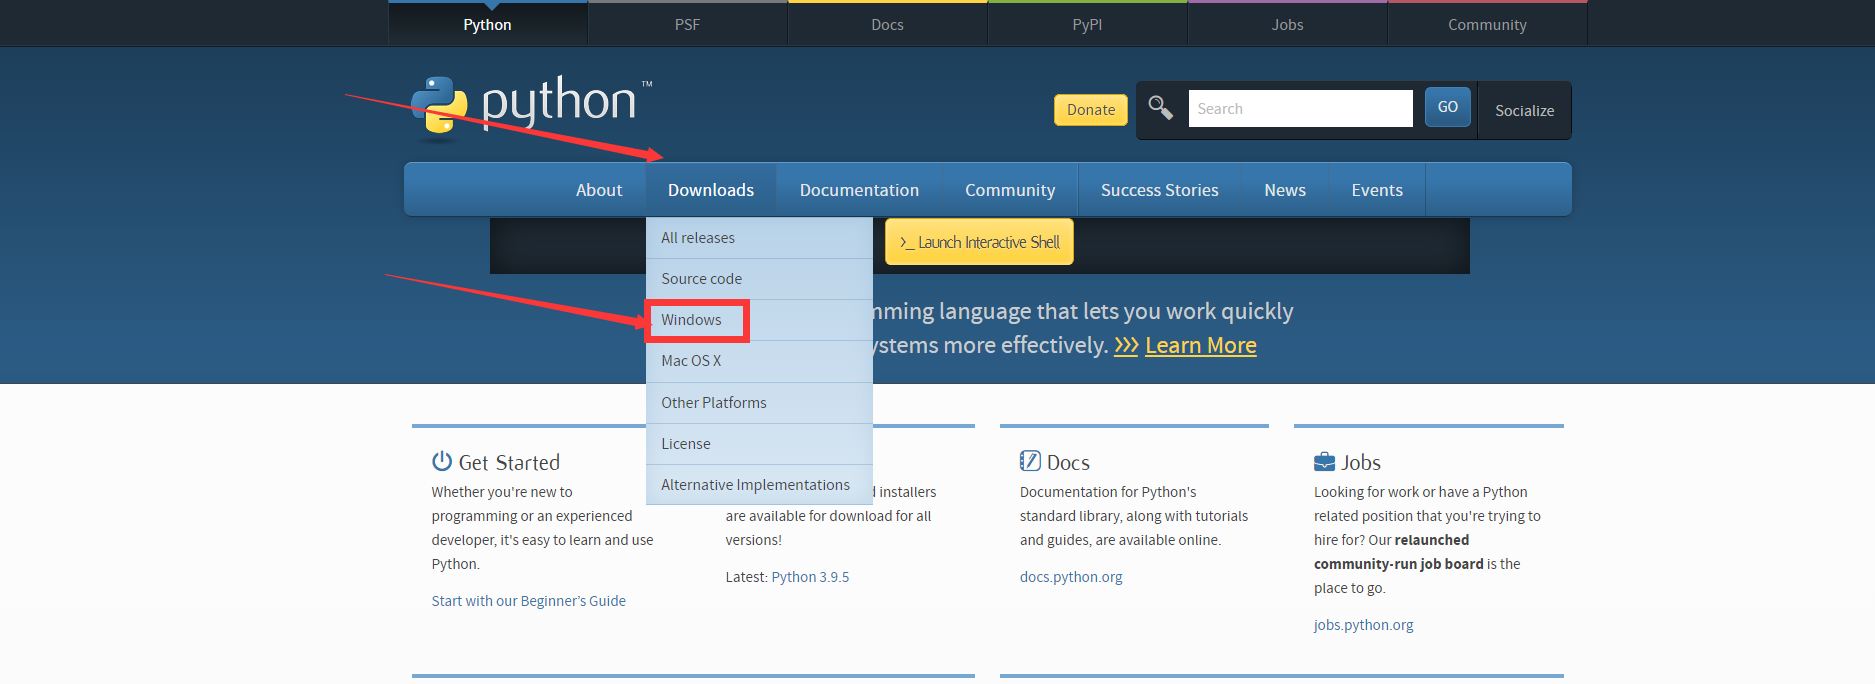Screen dimensions: 1875x684
Task: Open the Events navigation menu
Action: pyautogui.click(x=1377, y=190)
